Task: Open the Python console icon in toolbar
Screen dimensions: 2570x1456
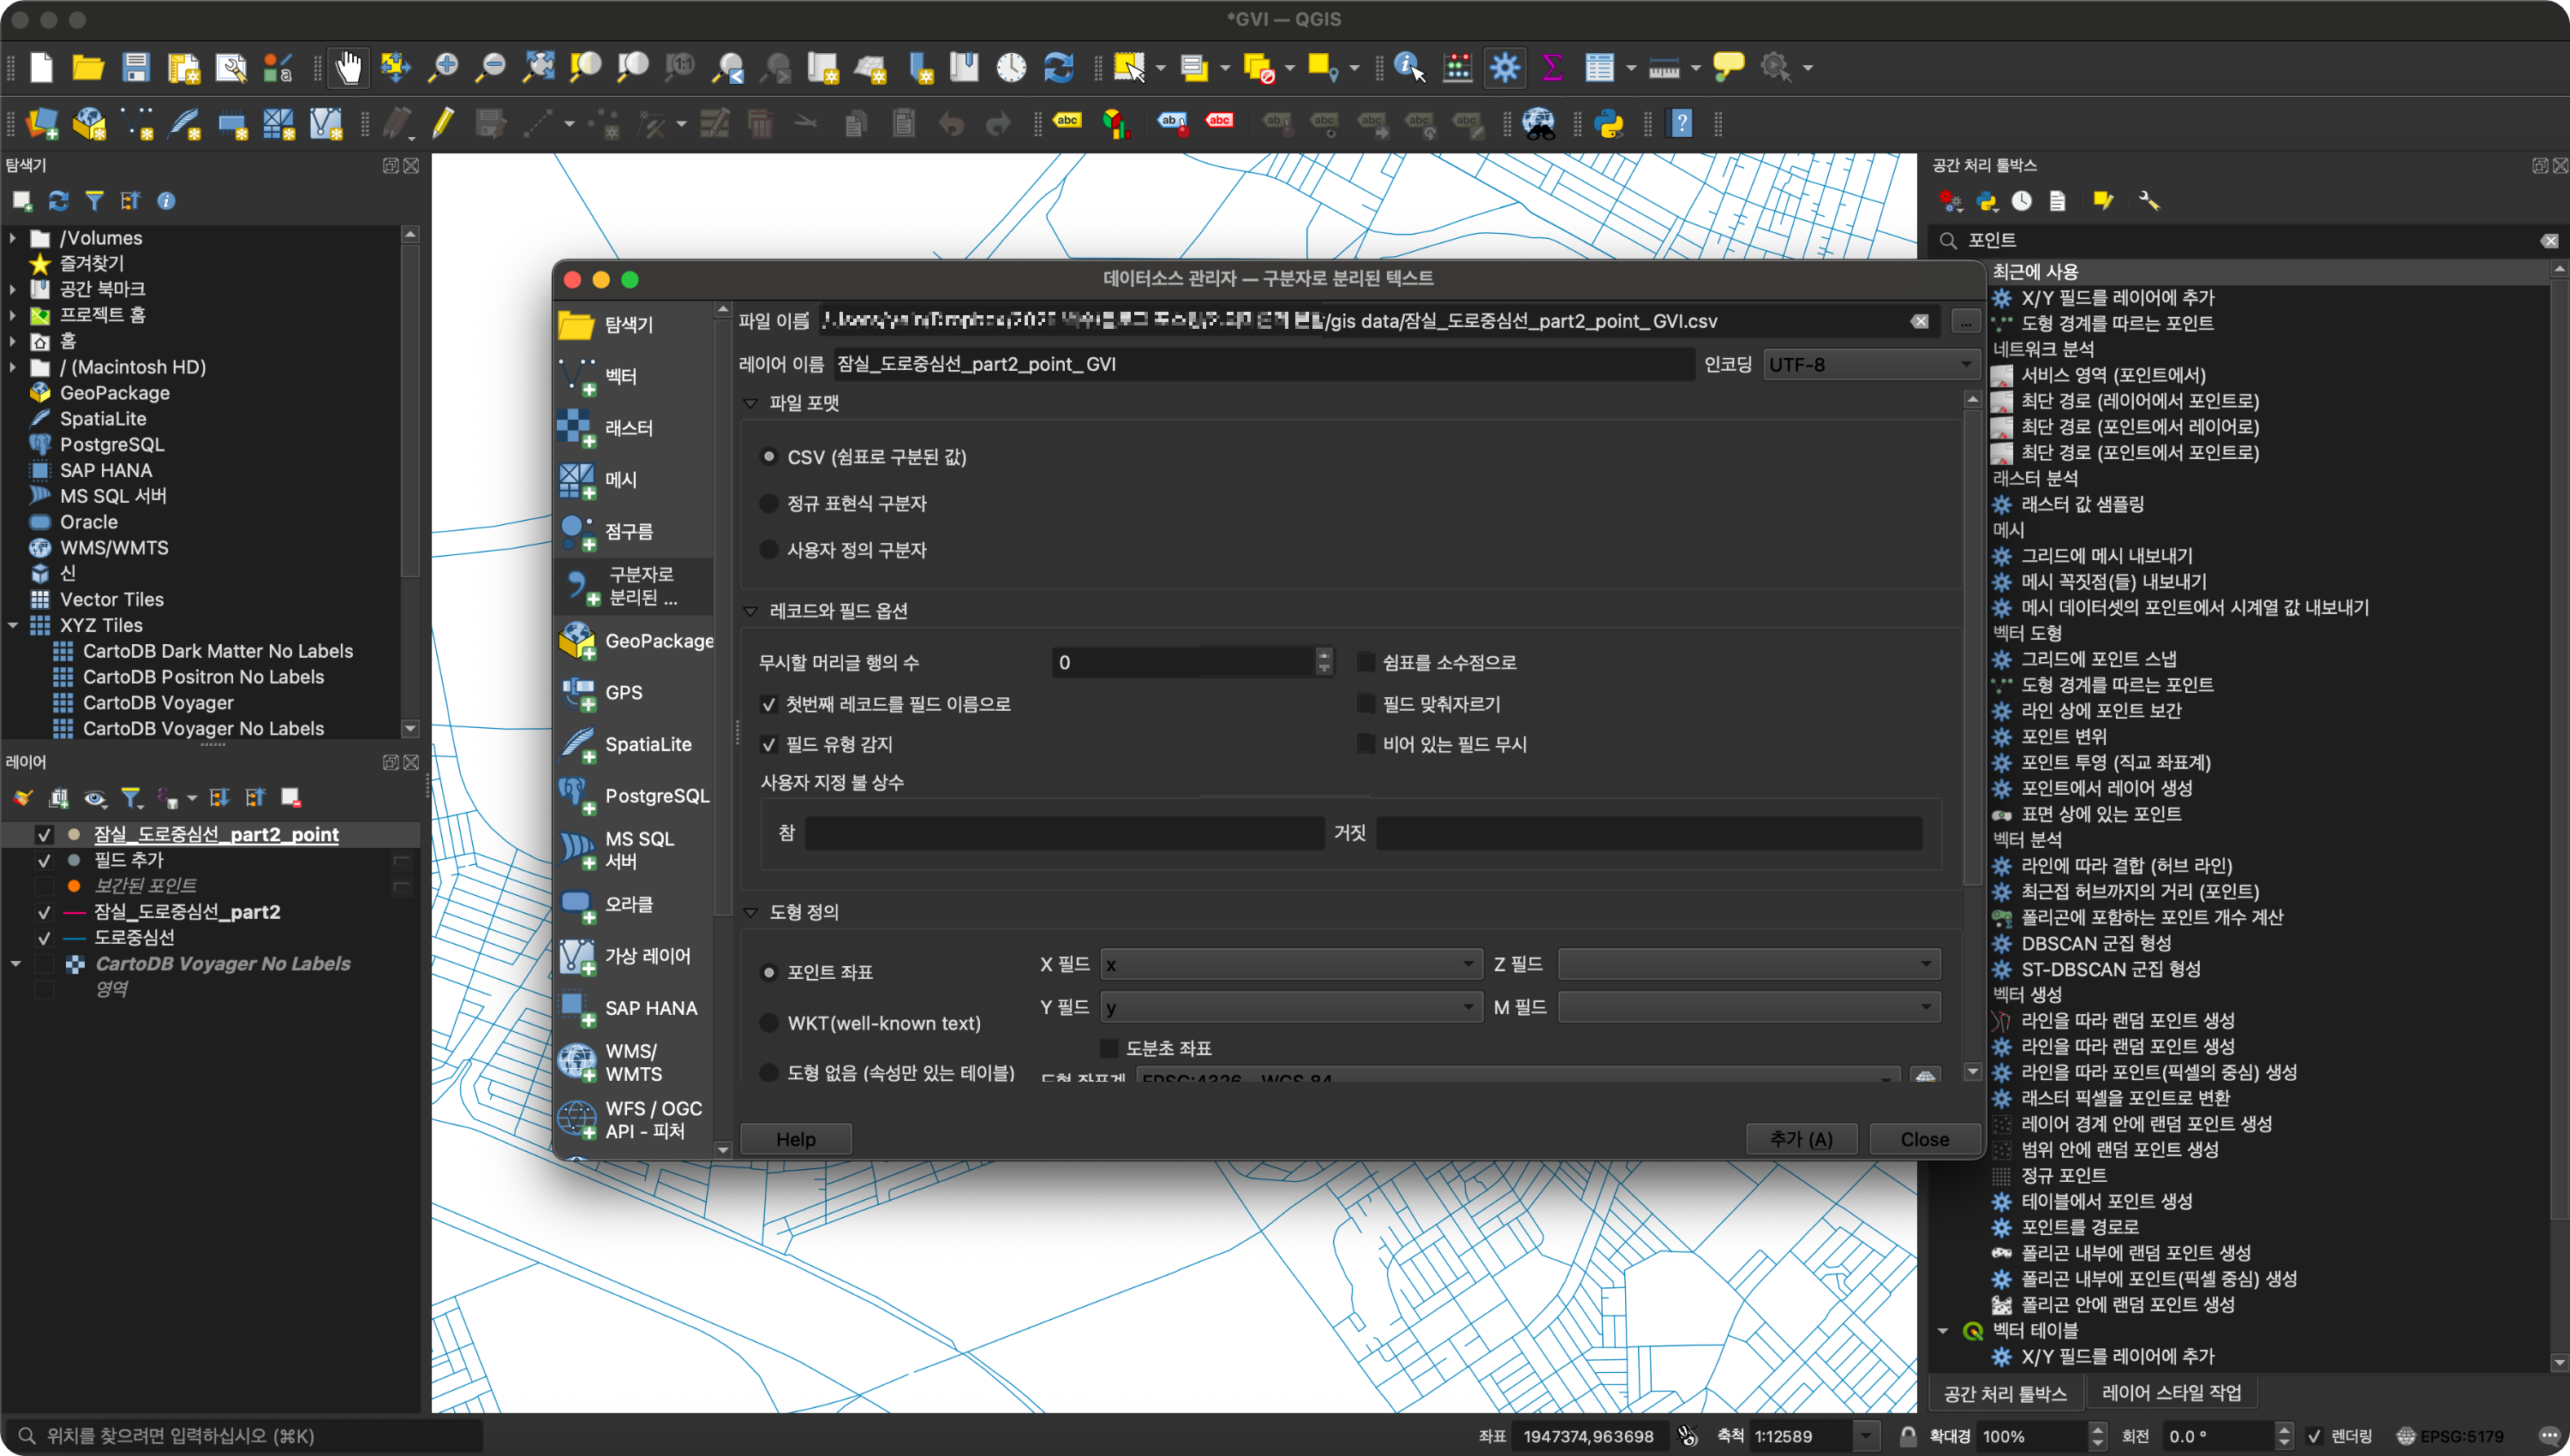Action: pos(1608,124)
